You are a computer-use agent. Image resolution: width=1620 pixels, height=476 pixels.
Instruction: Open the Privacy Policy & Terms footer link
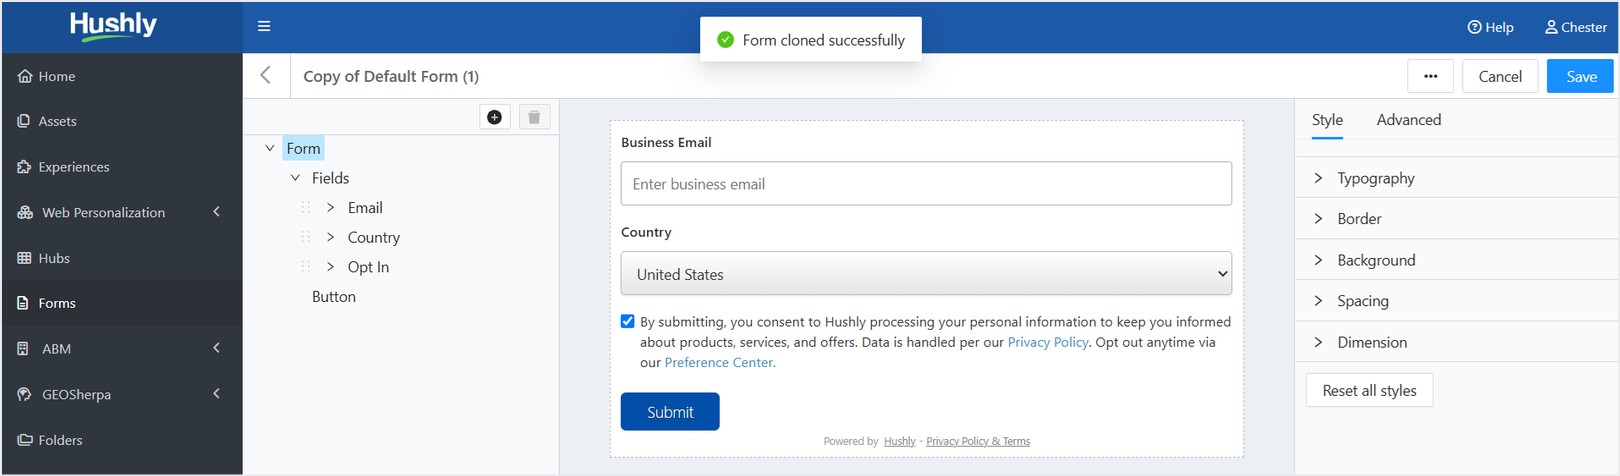coord(978,441)
